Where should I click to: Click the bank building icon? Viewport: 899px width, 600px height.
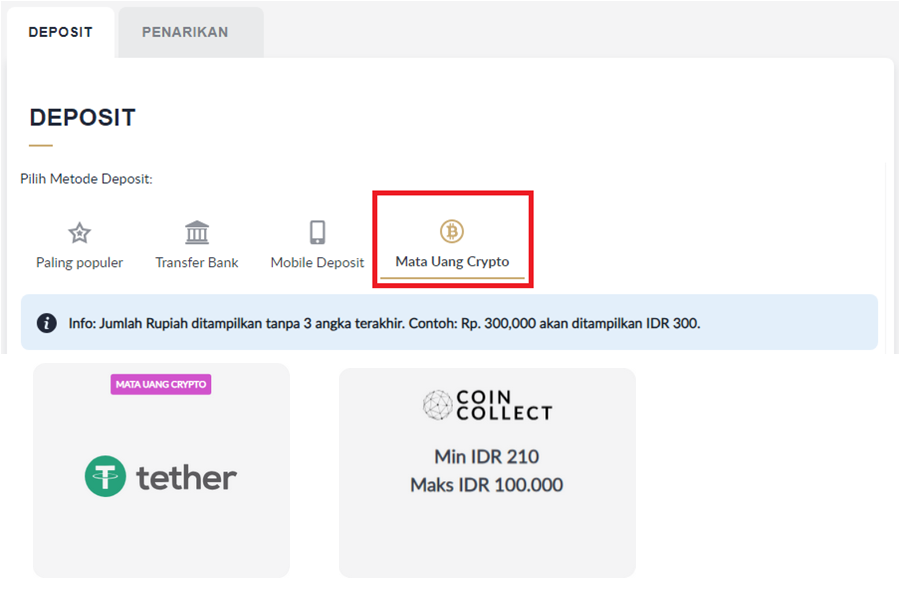click(x=197, y=233)
